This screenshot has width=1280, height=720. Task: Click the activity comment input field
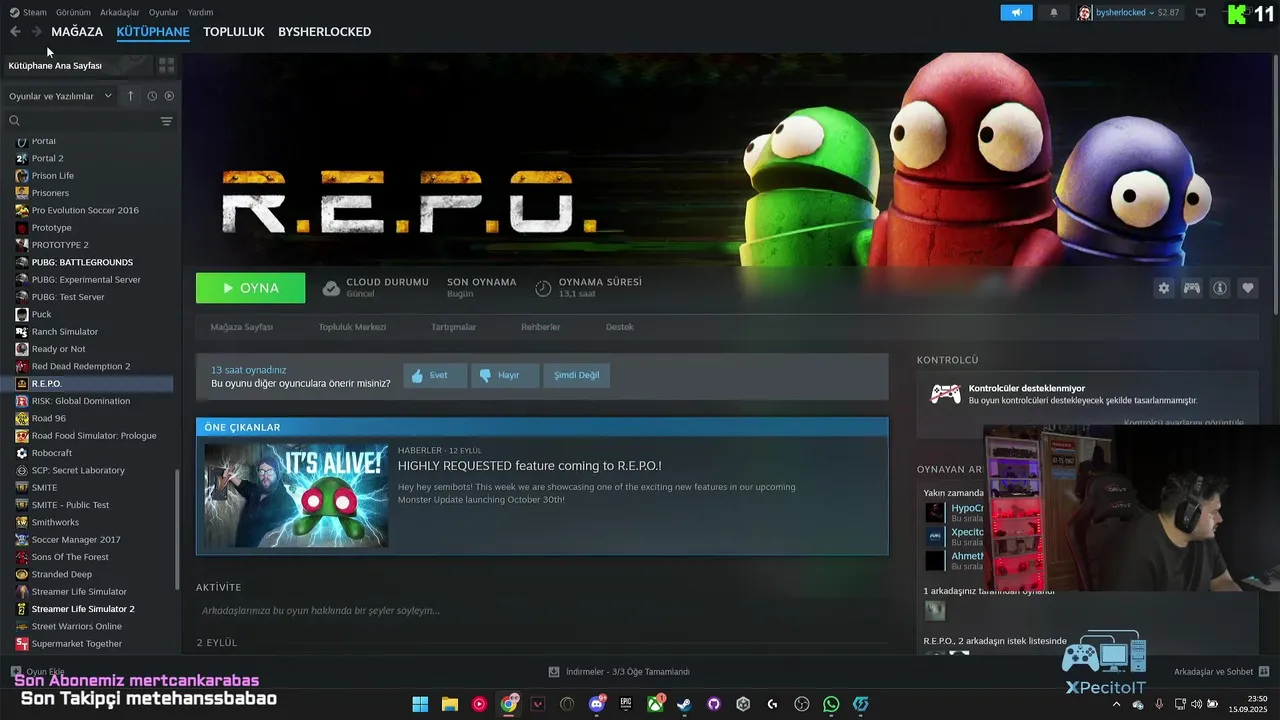click(540, 611)
